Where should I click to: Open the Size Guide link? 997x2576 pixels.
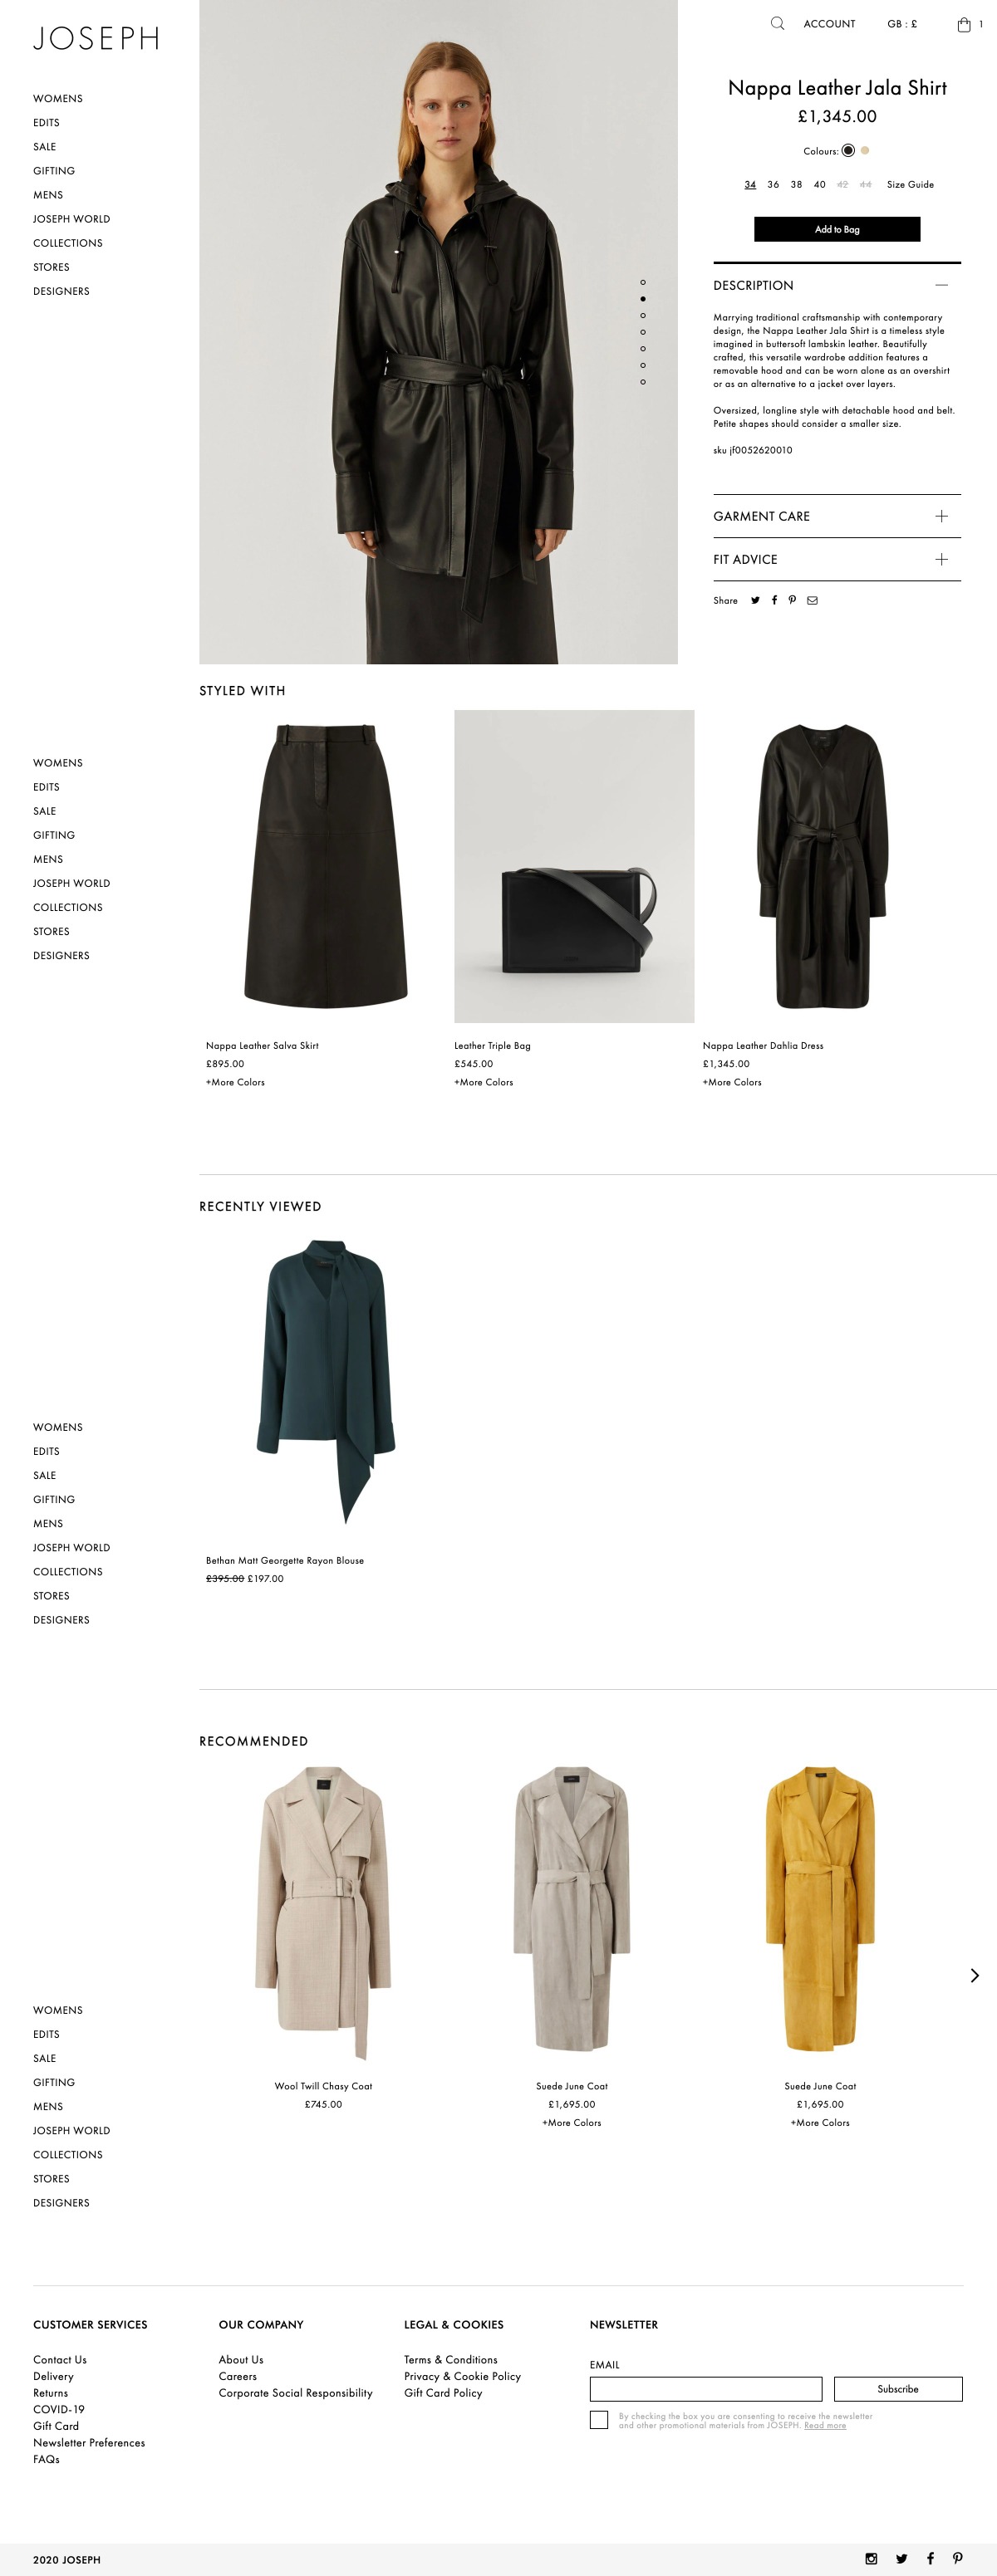(x=910, y=184)
